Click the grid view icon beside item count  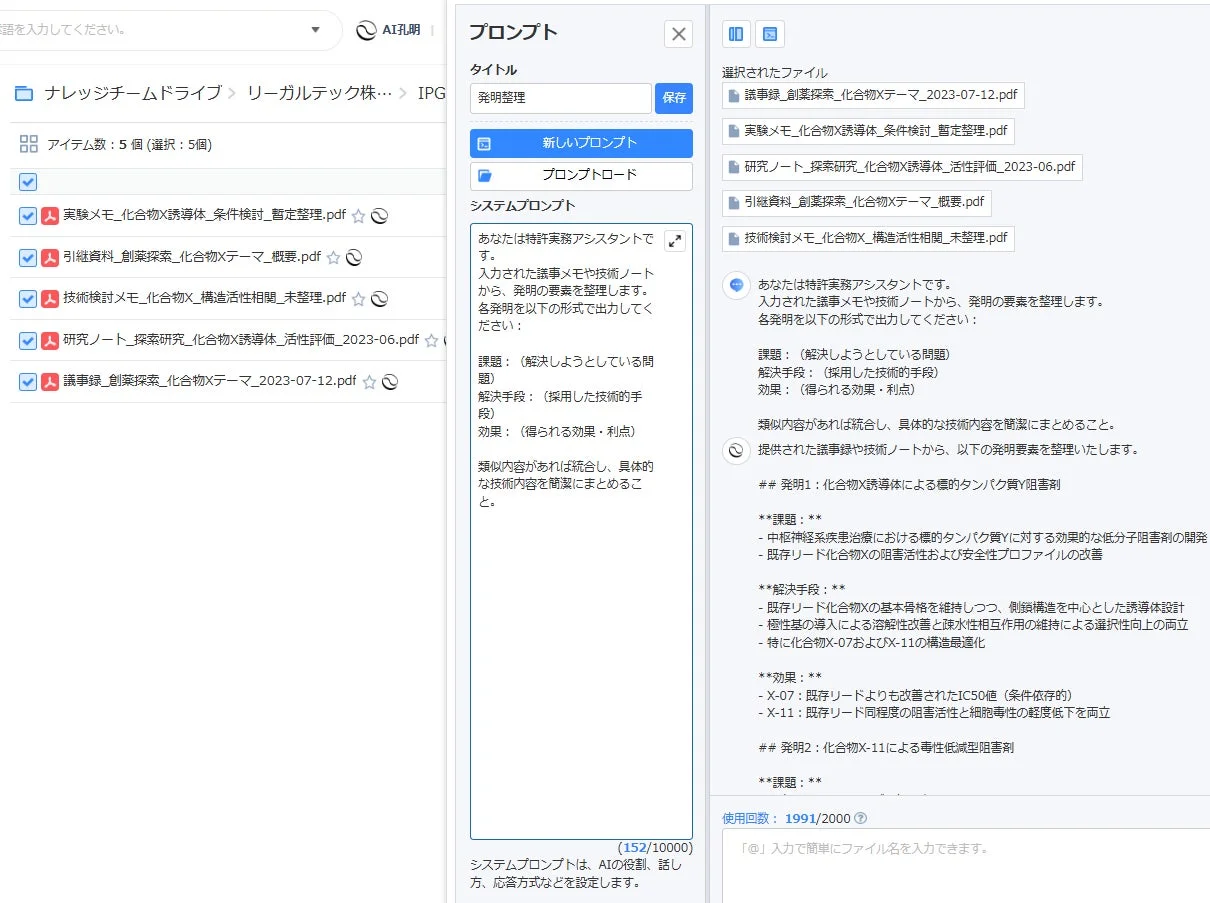tap(28, 144)
